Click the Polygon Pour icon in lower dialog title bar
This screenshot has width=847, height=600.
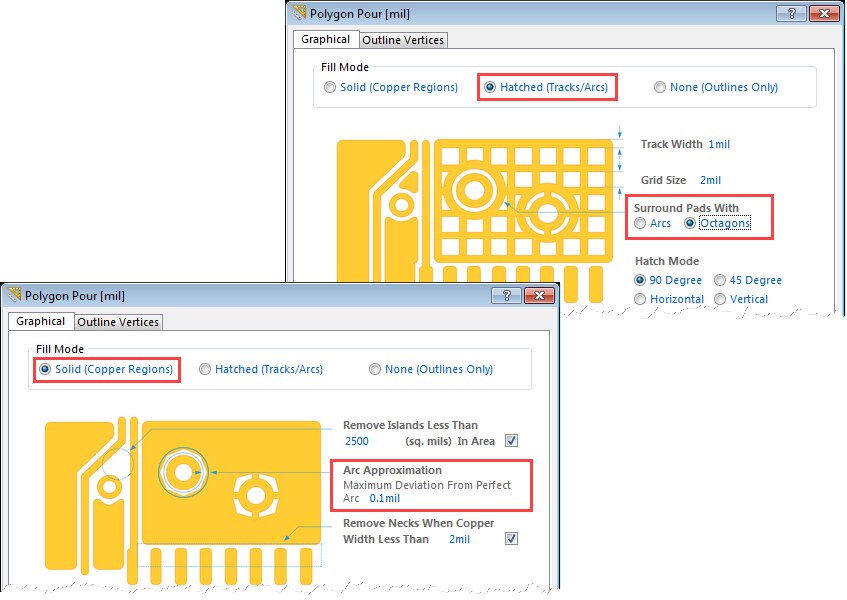tap(14, 296)
